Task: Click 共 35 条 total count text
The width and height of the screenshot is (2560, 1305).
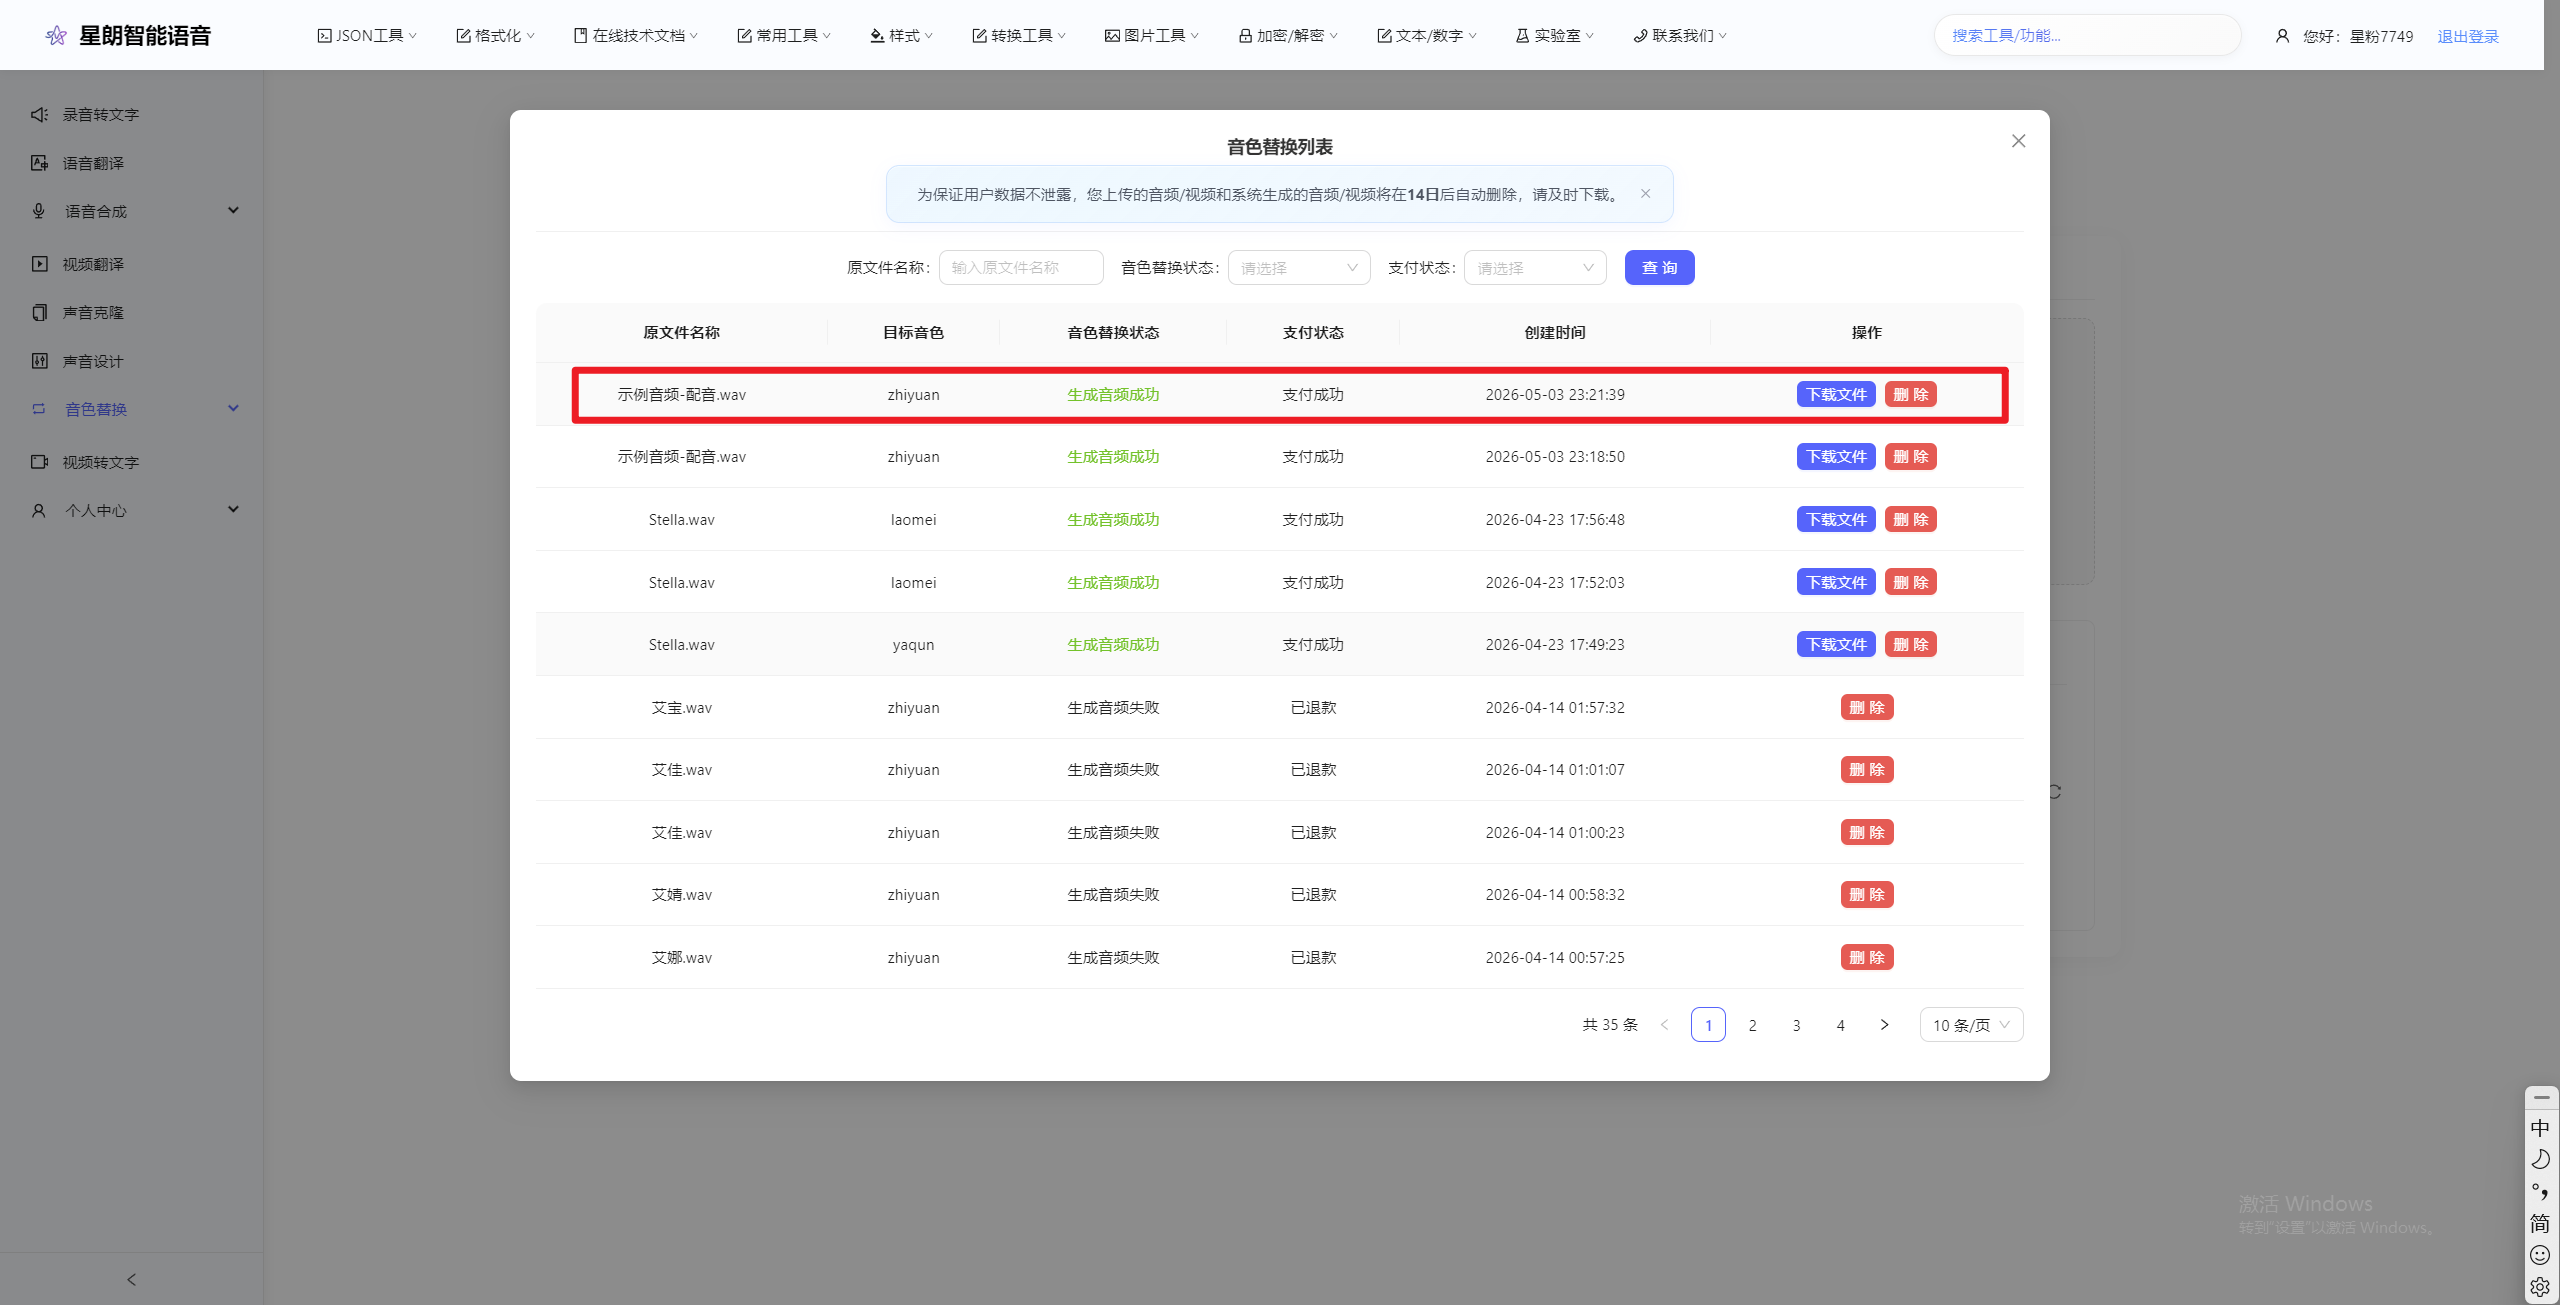Action: click(1610, 1025)
